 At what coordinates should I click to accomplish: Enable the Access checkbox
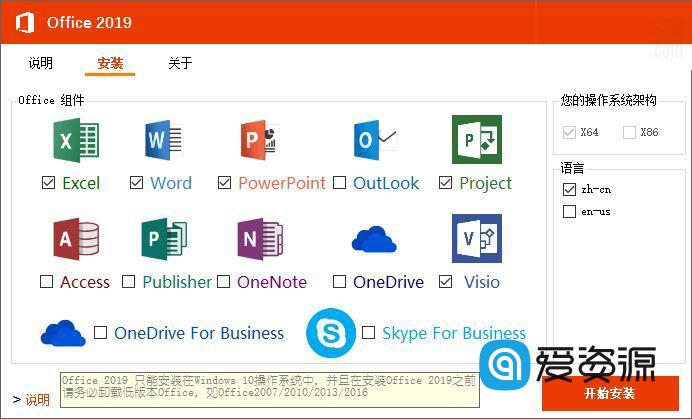coord(46,281)
